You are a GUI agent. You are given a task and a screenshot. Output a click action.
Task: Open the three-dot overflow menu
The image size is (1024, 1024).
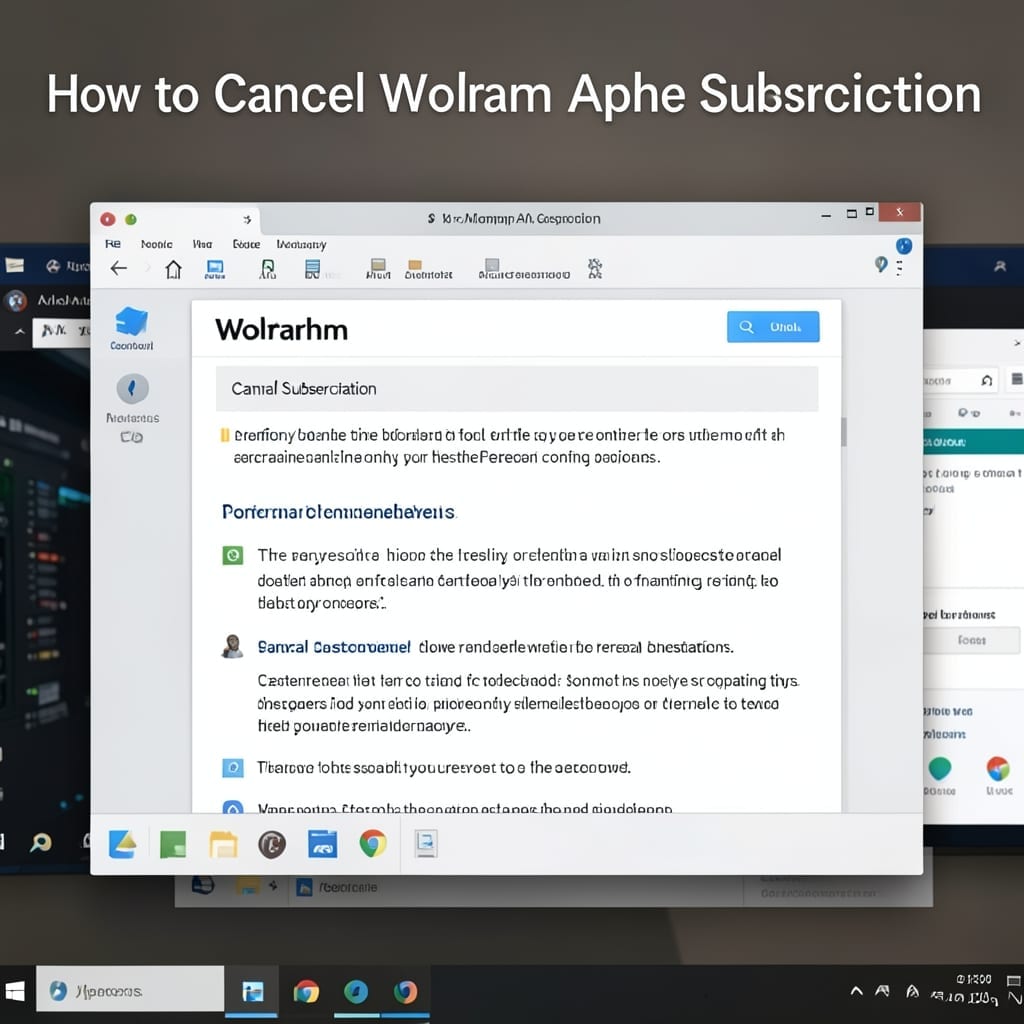(900, 268)
